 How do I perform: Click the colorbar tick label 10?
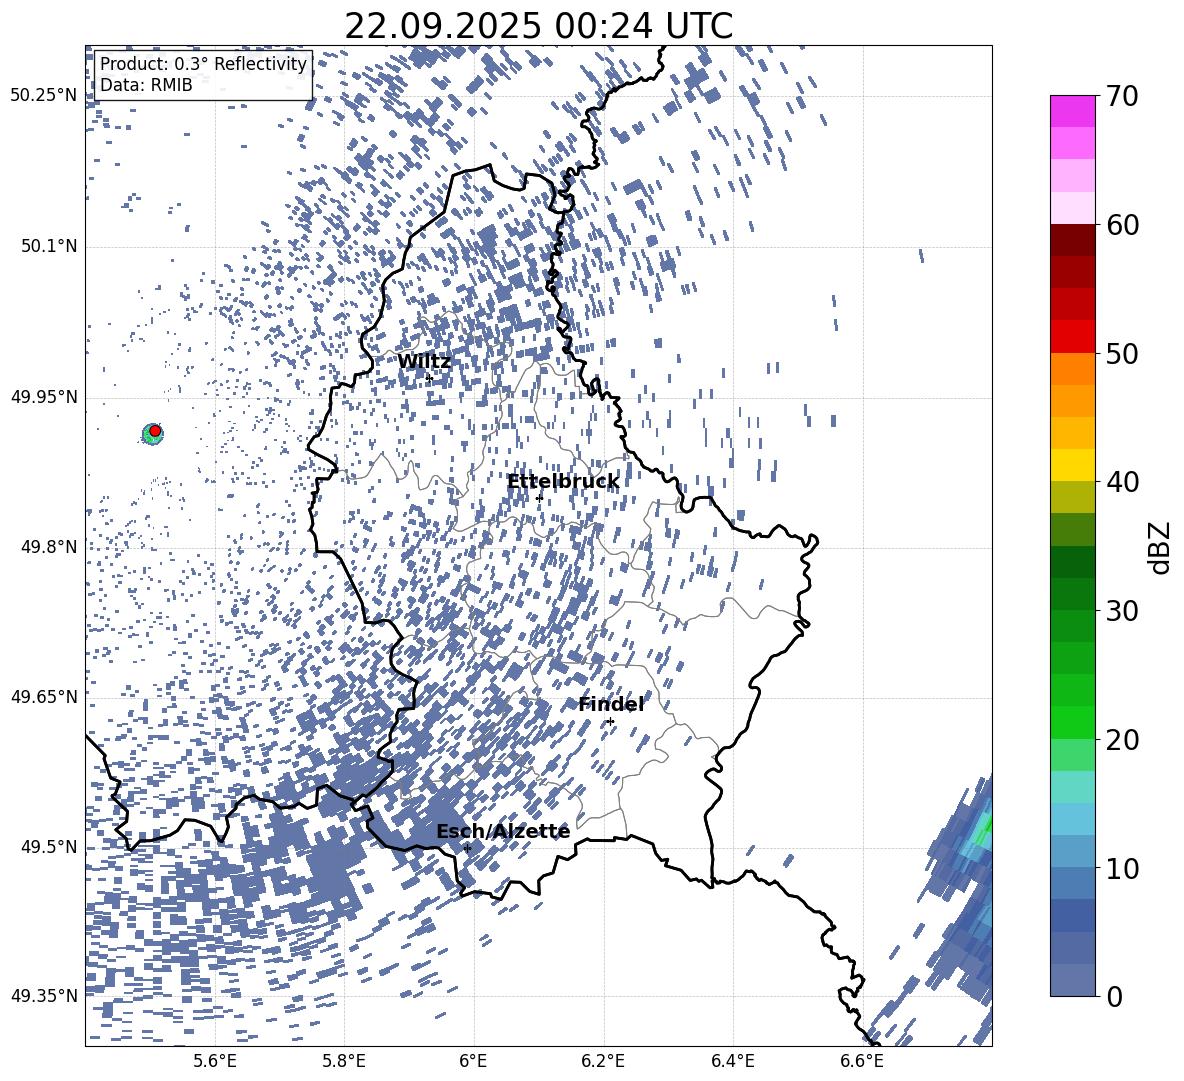coord(1122,867)
